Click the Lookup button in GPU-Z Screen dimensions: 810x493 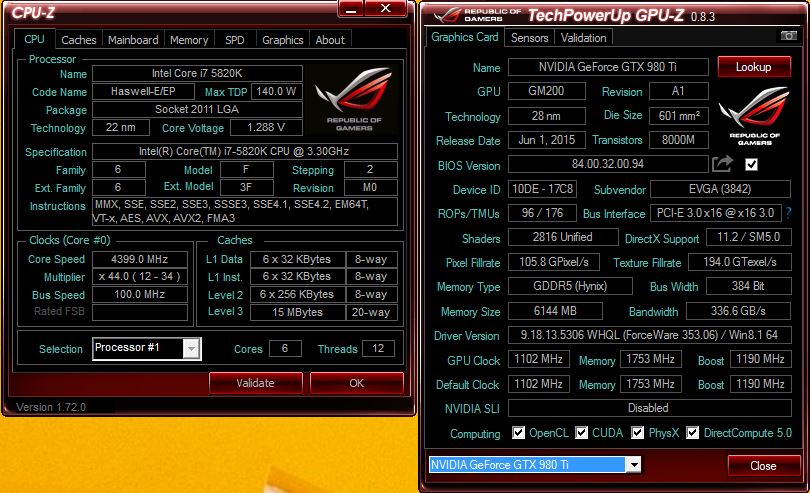coord(754,67)
